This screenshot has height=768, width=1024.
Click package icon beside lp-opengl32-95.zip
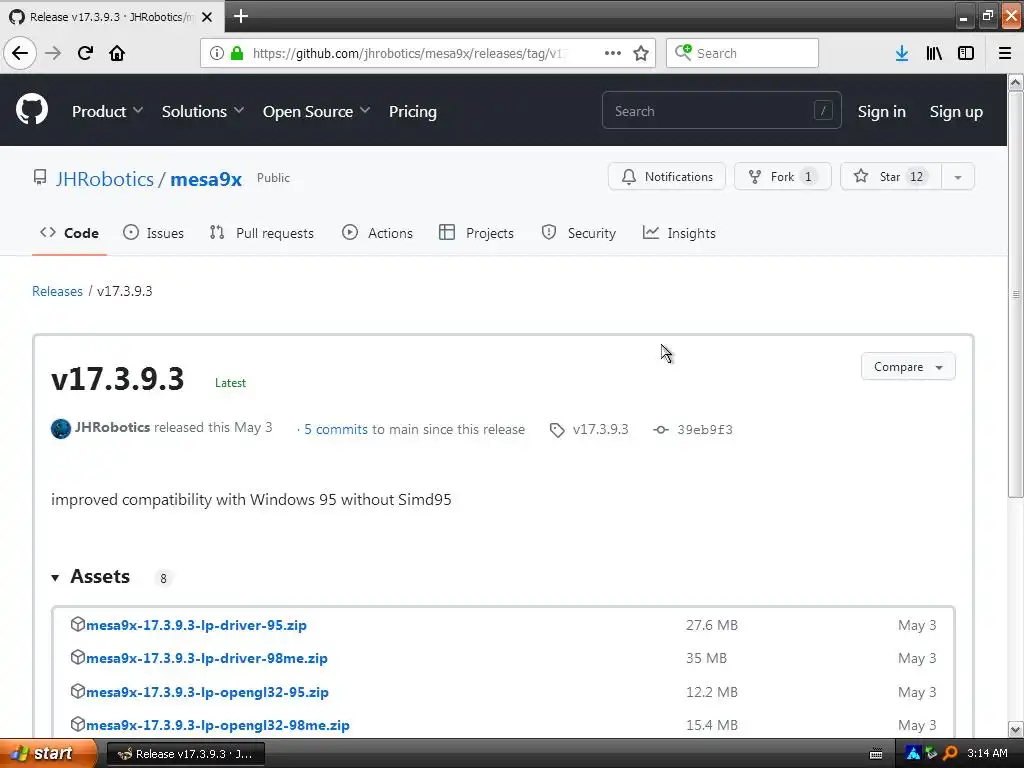click(x=78, y=691)
